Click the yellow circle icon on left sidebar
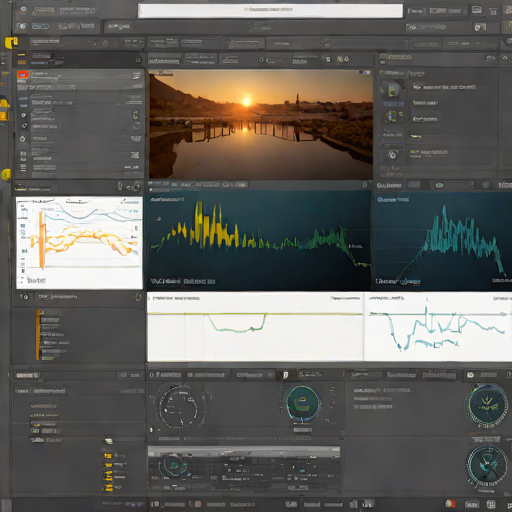The width and height of the screenshot is (512, 512). pos(6,174)
